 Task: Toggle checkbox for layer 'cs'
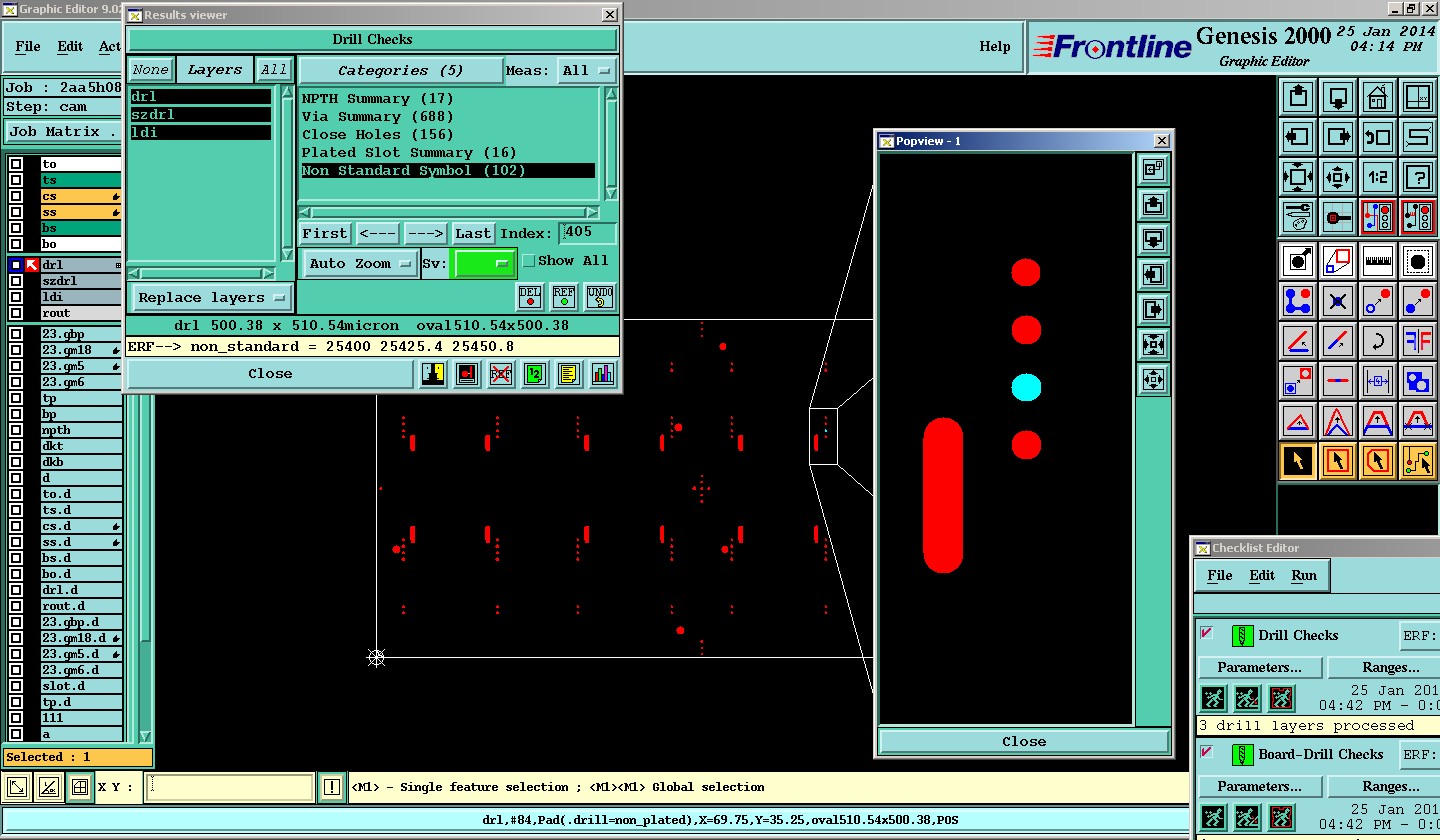point(16,196)
